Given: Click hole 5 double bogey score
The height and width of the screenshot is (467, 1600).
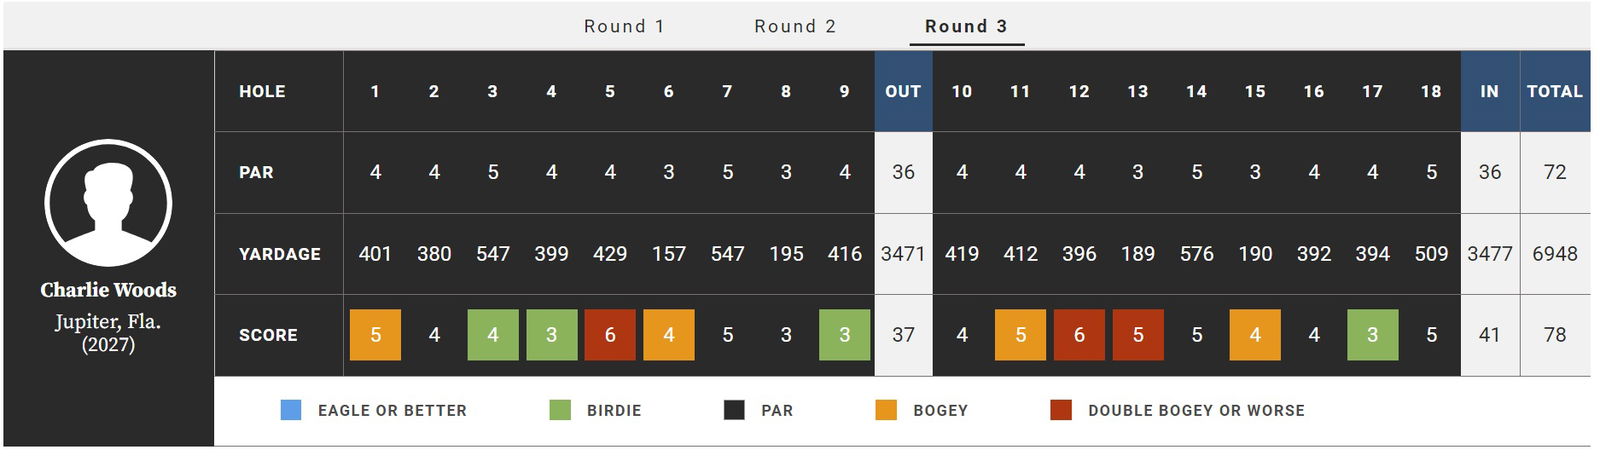Looking at the screenshot, I should [x=610, y=335].
